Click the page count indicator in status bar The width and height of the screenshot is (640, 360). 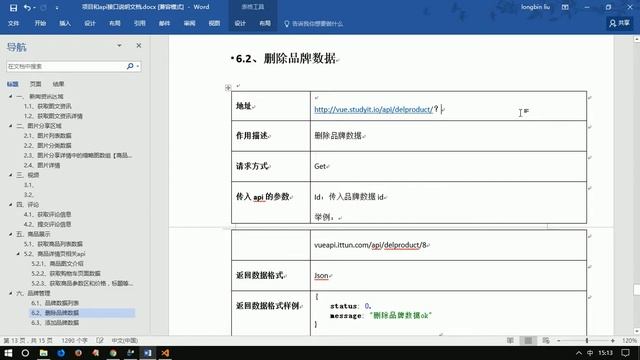[28, 340]
